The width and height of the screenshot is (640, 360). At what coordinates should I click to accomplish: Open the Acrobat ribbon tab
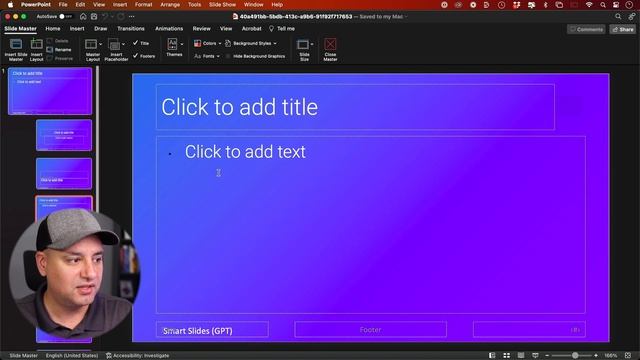coord(251,29)
